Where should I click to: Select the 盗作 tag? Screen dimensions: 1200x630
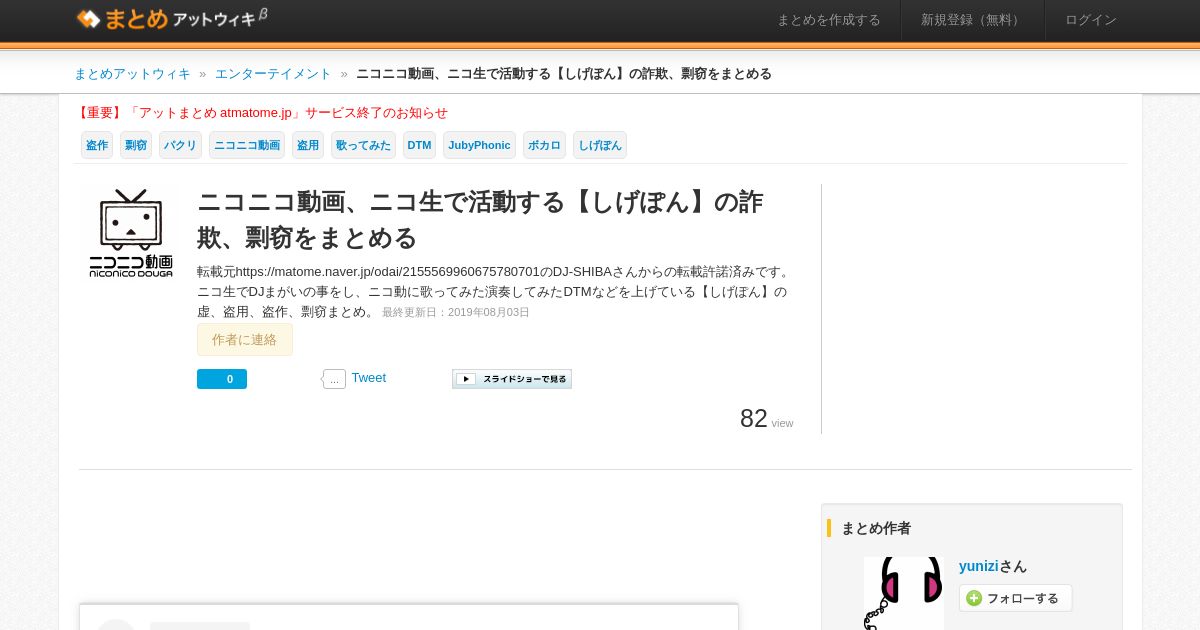pos(97,145)
